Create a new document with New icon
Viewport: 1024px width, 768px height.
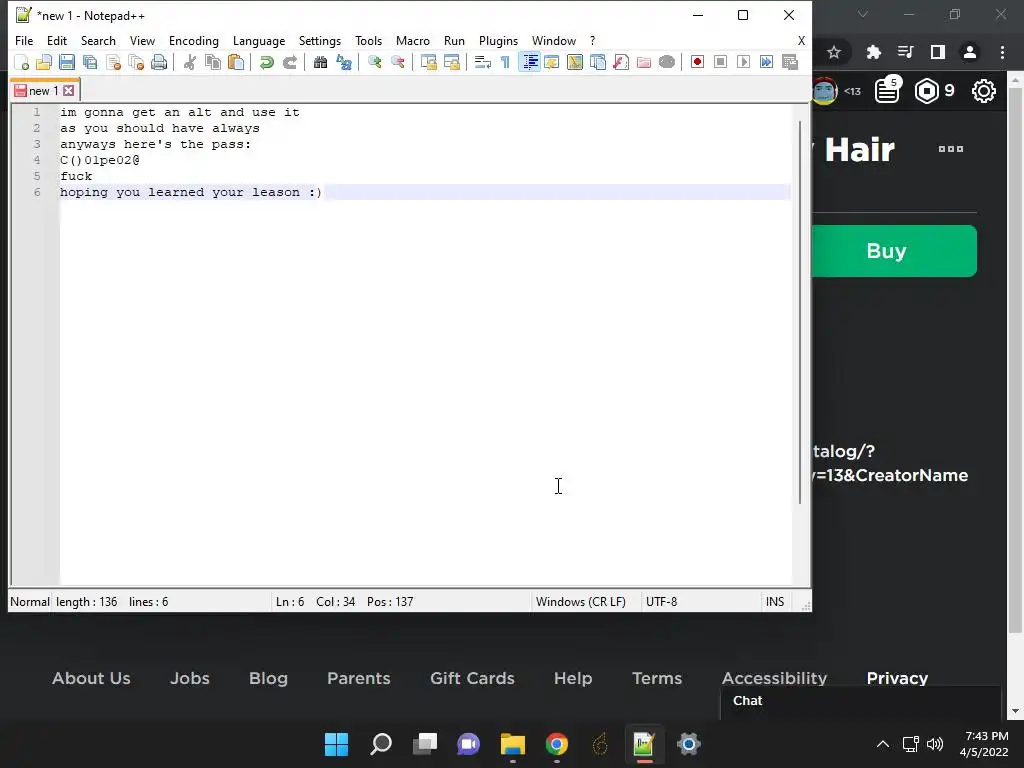(22, 62)
